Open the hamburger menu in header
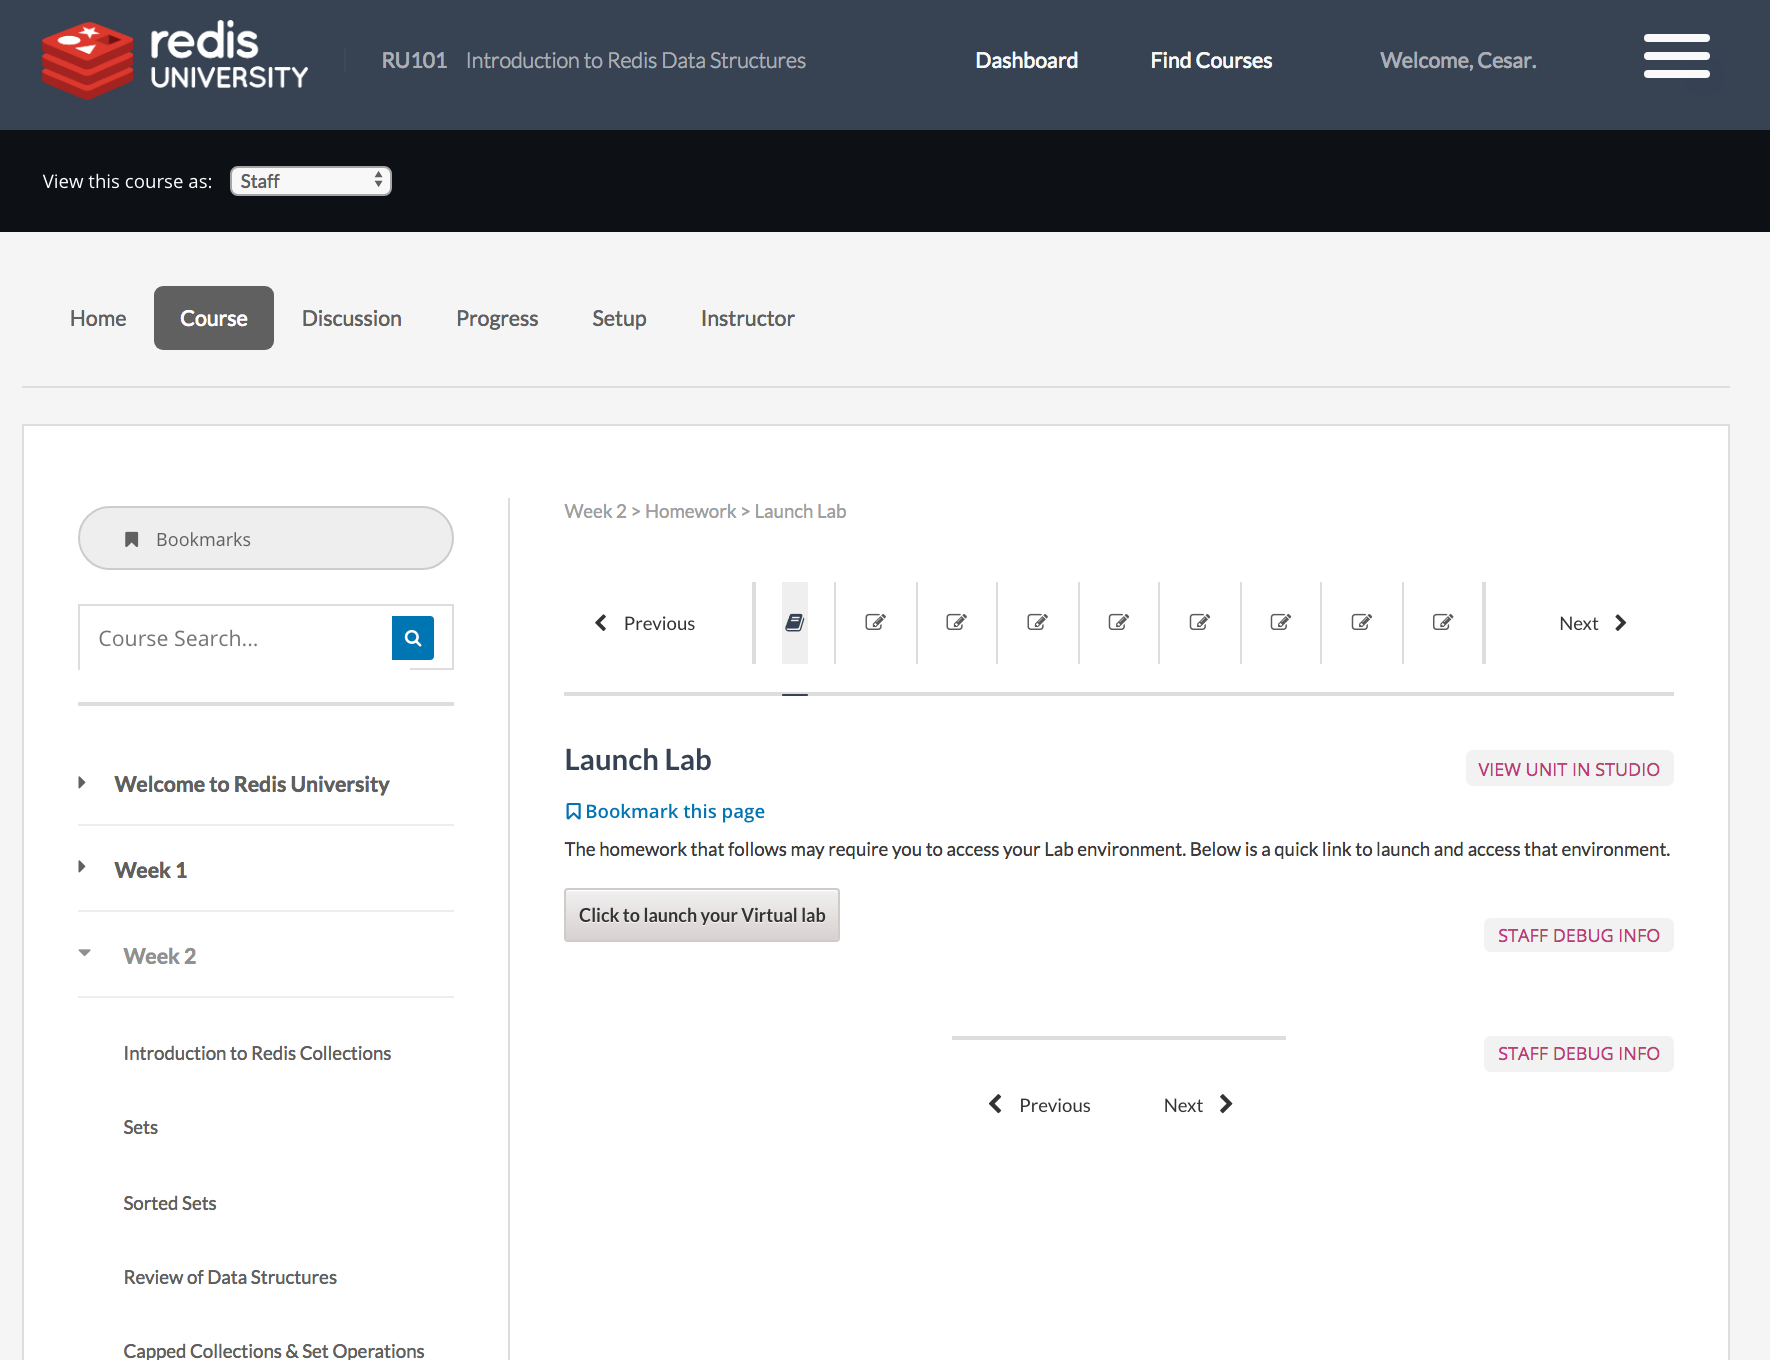Image resolution: width=1770 pixels, height=1360 pixels. point(1676,56)
